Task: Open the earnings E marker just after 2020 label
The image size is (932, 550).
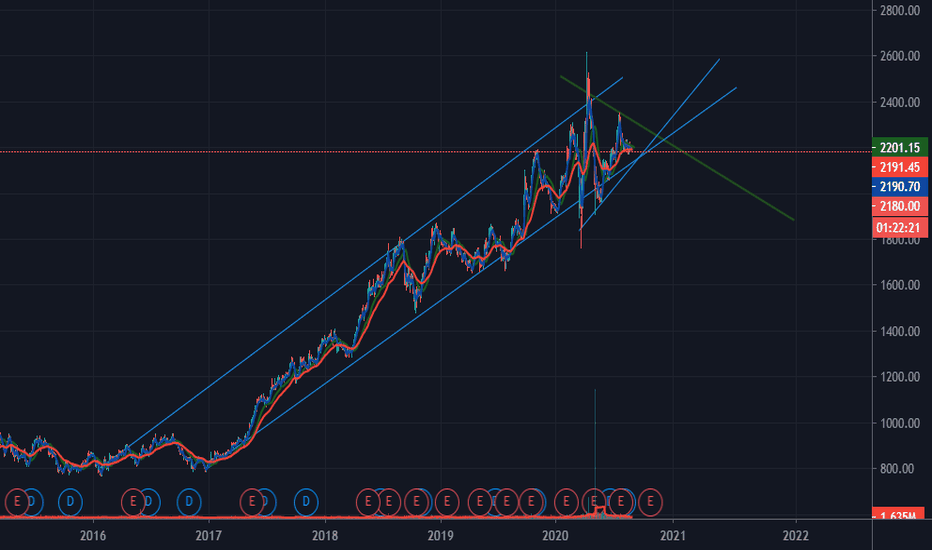Action: tap(566, 502)
